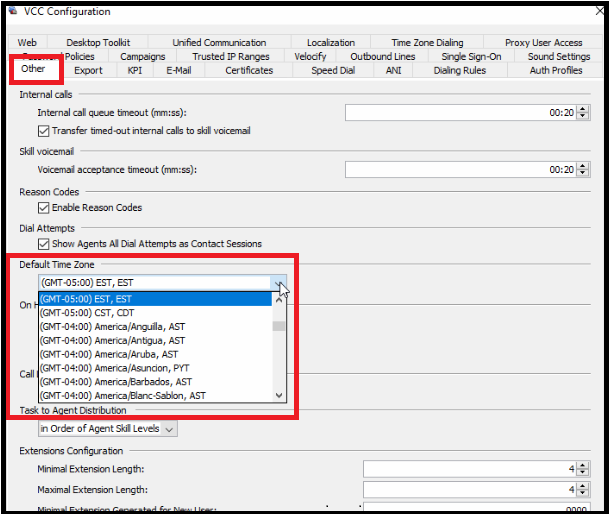Open the E-Mail tab
The width and height of the screenshot is (610, 514).
(x=179, y=70)
